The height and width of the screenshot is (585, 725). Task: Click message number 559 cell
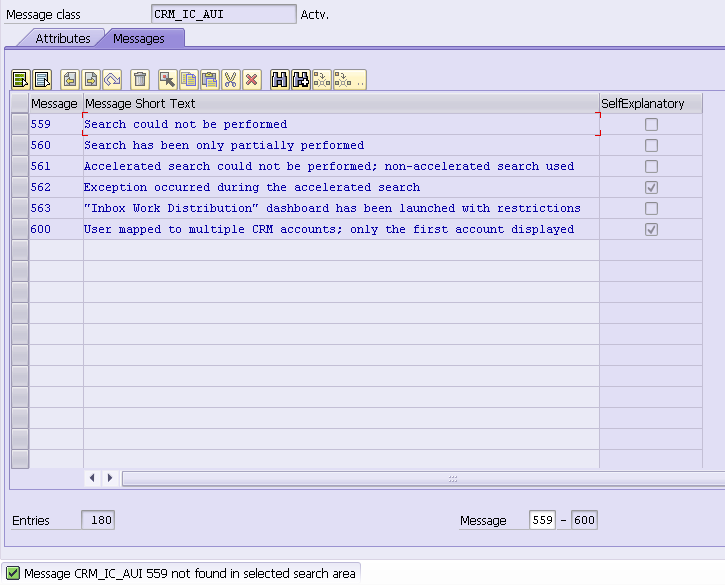coord(56,124)
